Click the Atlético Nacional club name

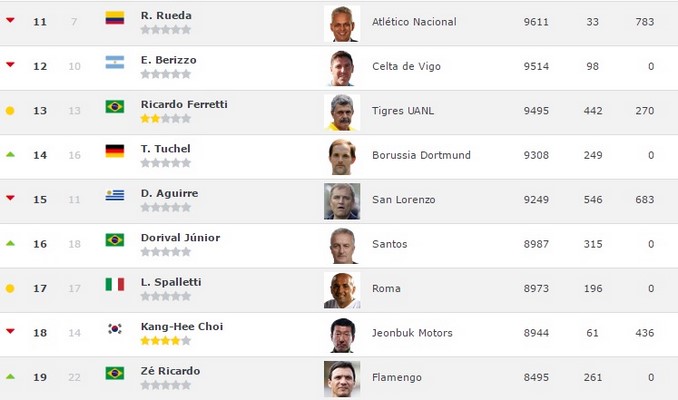[413, 22]
